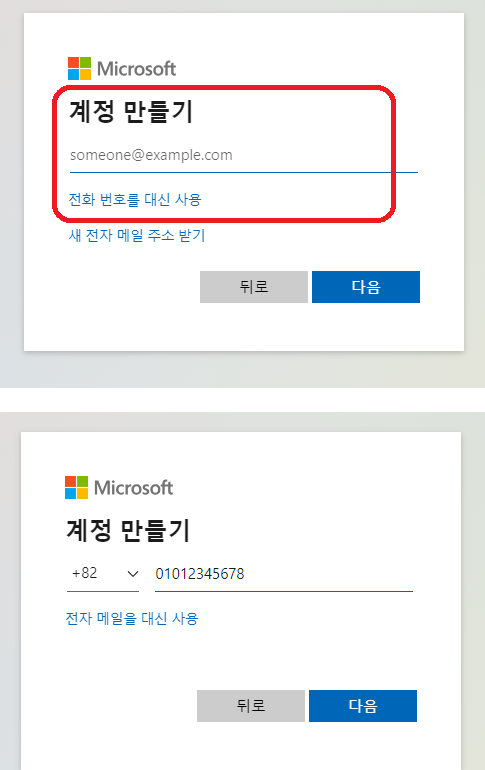The width and height of the screenshot is (485, 770).
Task: Click the phone number field with 01012345678
Action: pos(284,574)
